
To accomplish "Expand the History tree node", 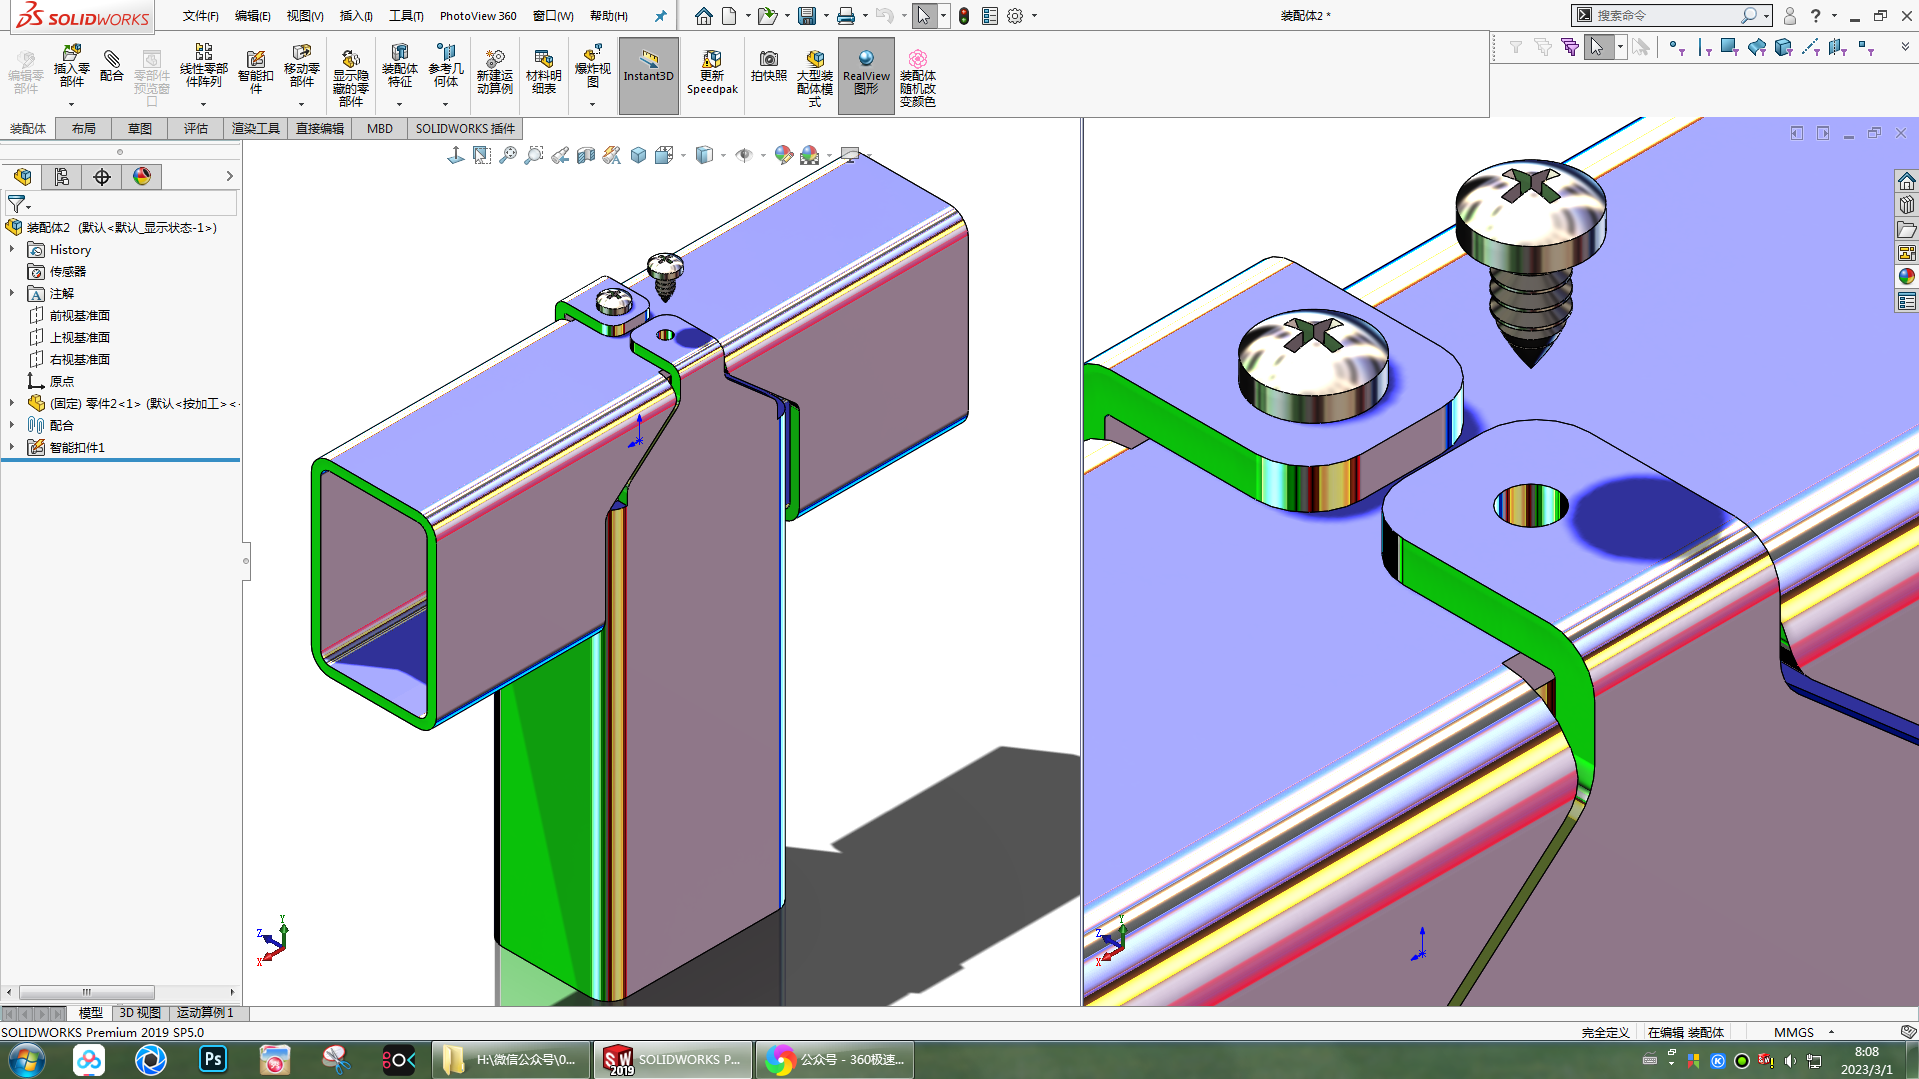I will pos(12,249).
